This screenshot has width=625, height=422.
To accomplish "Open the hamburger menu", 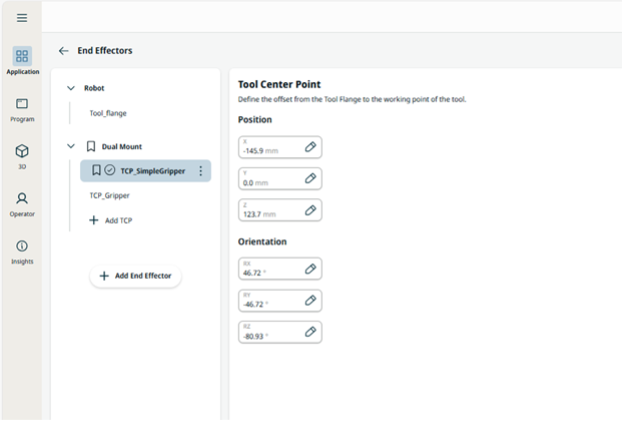I will [x=22, y=18].
